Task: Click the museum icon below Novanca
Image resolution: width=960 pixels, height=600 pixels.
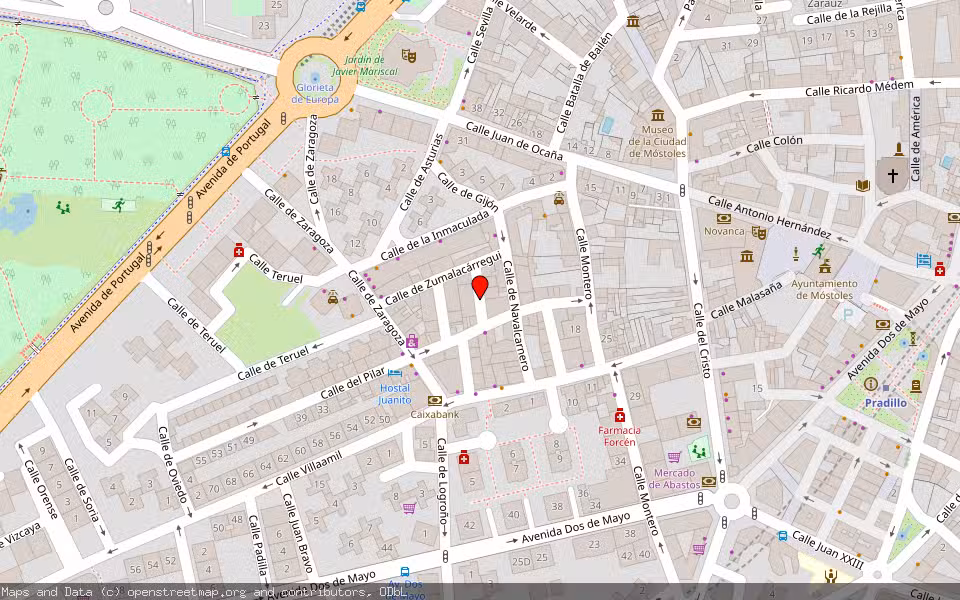Action: [746, 256]
